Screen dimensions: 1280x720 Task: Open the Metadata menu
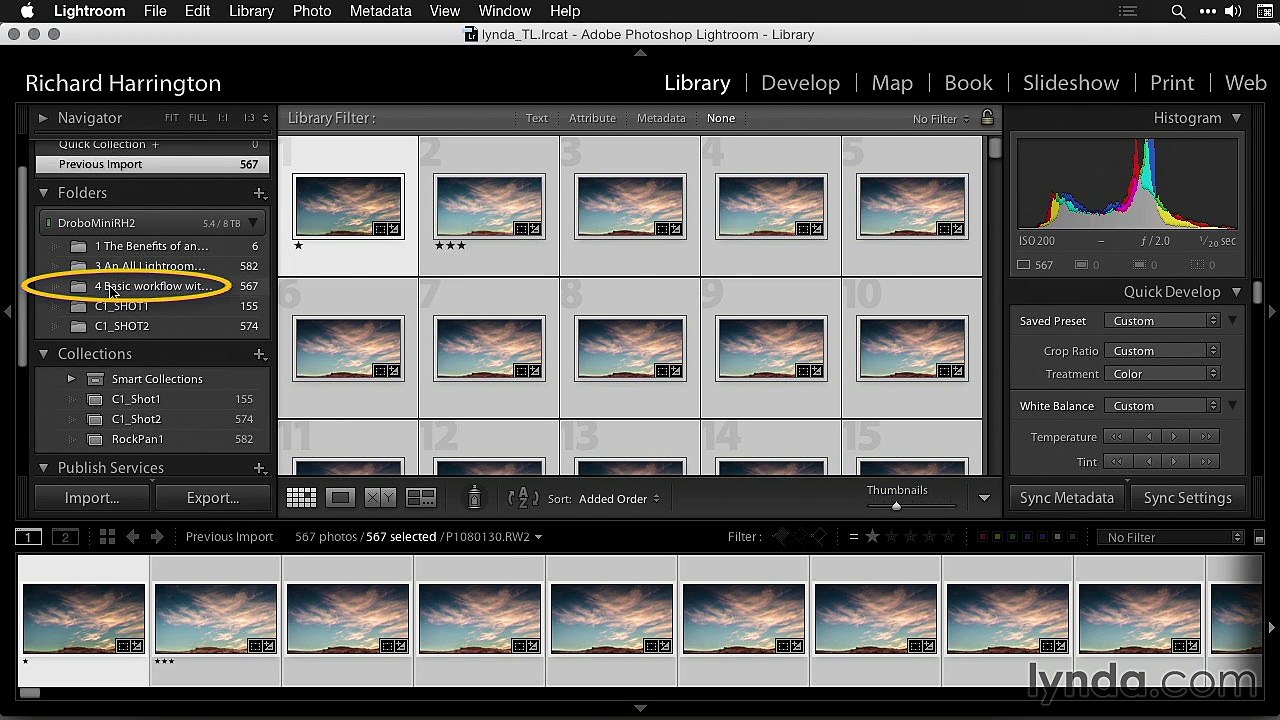(380, 11)
